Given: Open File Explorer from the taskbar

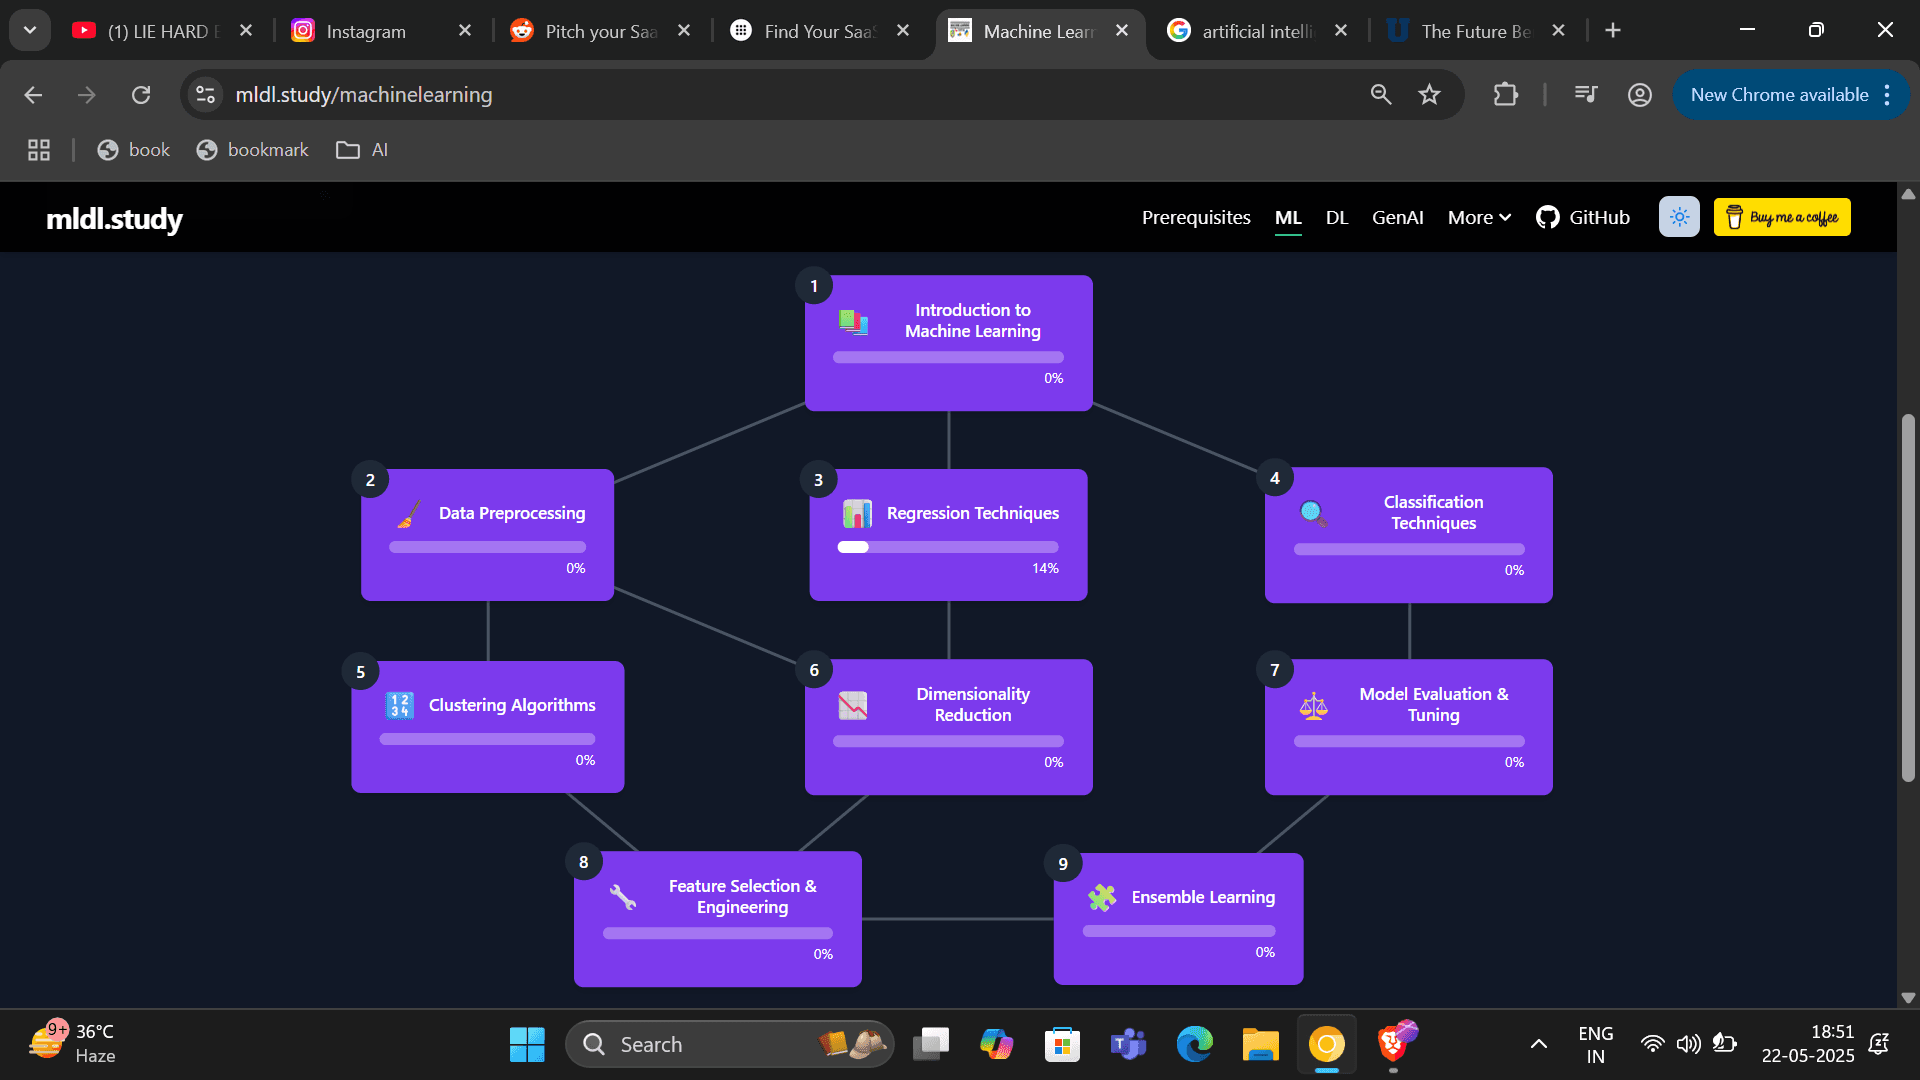Looking at the screenshot, I should (1260, 1045).
